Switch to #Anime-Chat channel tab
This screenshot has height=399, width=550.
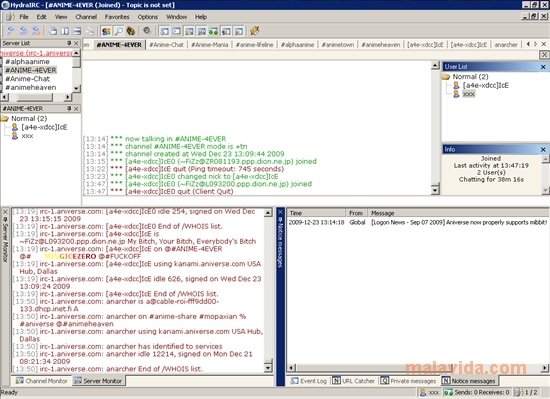[x=167, y=45]
